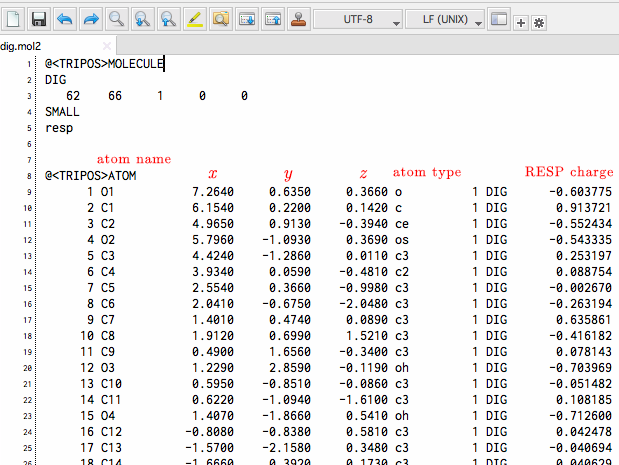Activate the yellow highlight marker tool
The image size is (619, 465).
195,19
